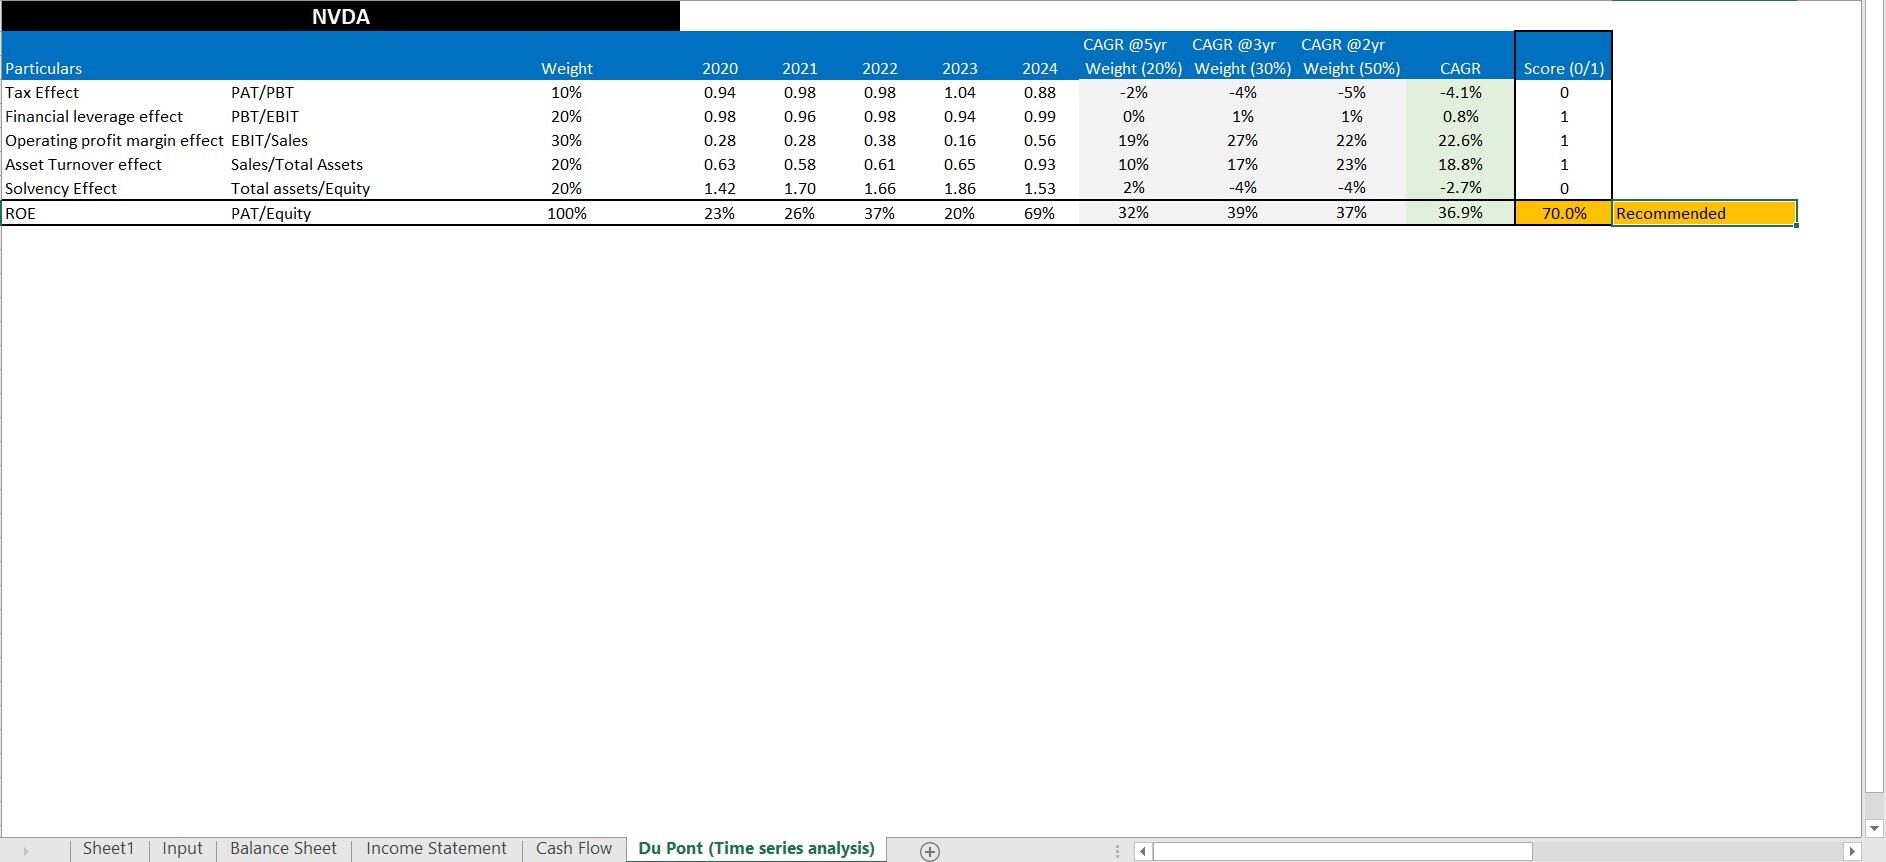Click the 2020 year header
The image size is (1886, 862).
tap(720, 68)
